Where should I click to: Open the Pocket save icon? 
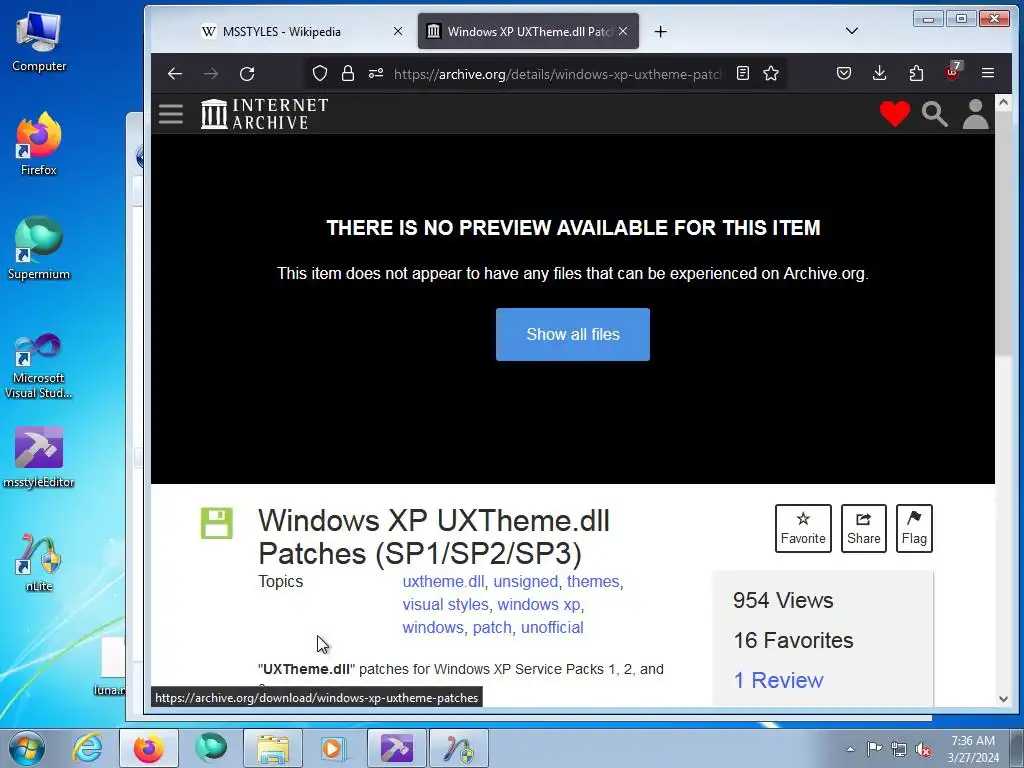[x=844, y=73]
